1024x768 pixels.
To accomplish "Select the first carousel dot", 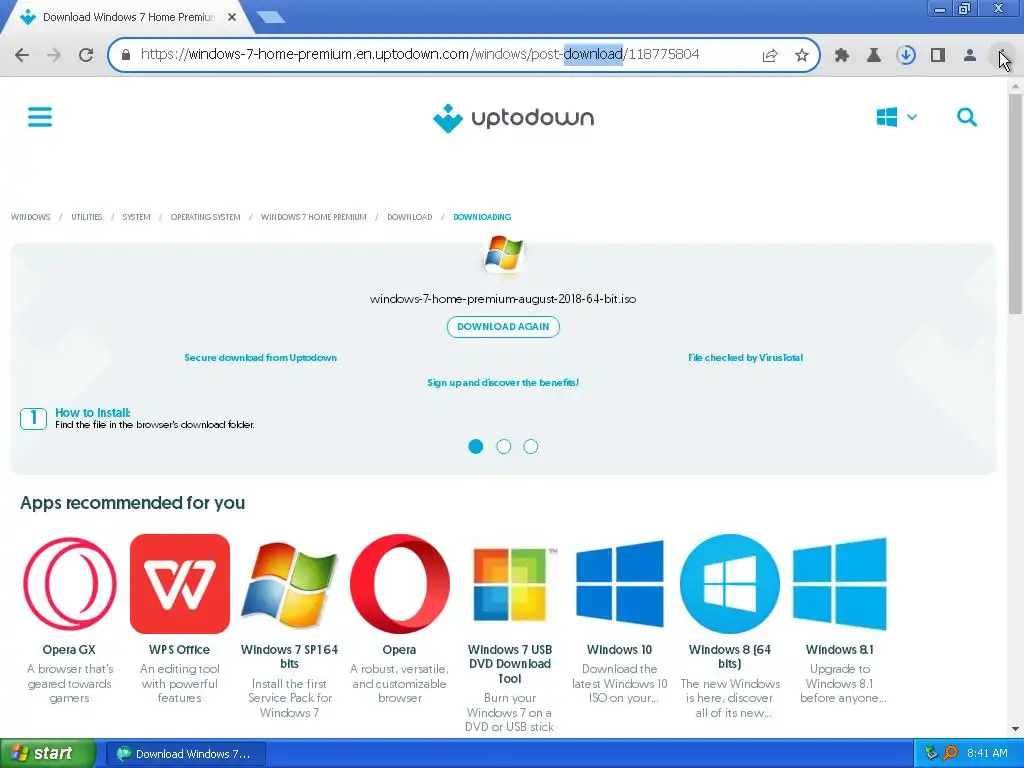I will (x=476, y=447).
